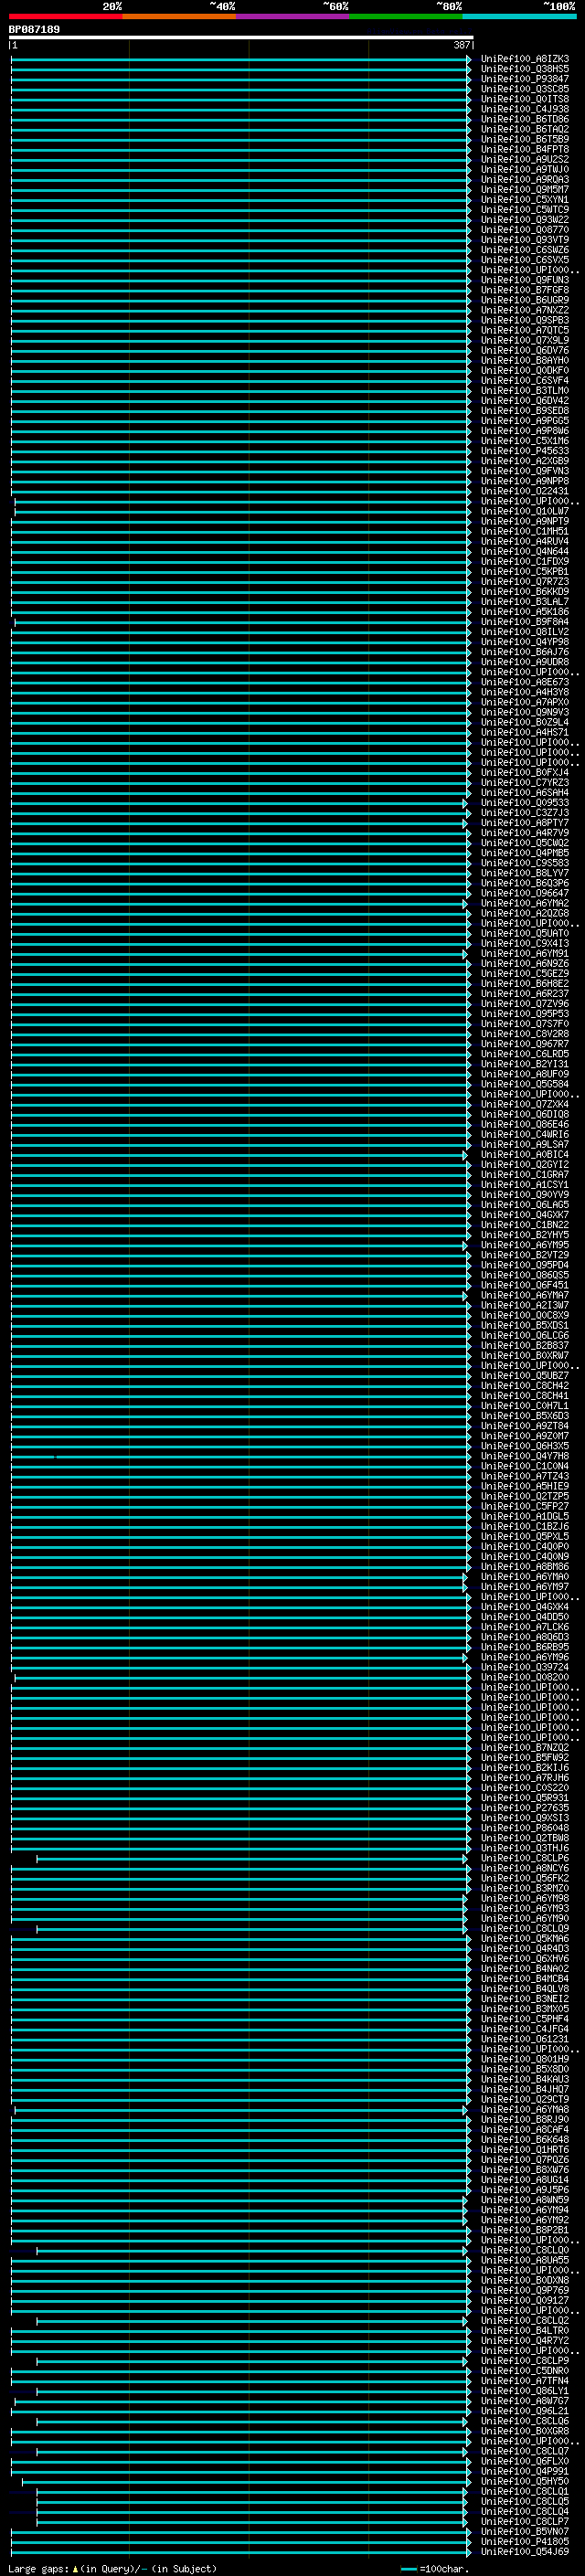The width and height of the screenshot is (585, 2576).
Task: Click the orange ~40% identity legend bar
Action: coord(179,16)
